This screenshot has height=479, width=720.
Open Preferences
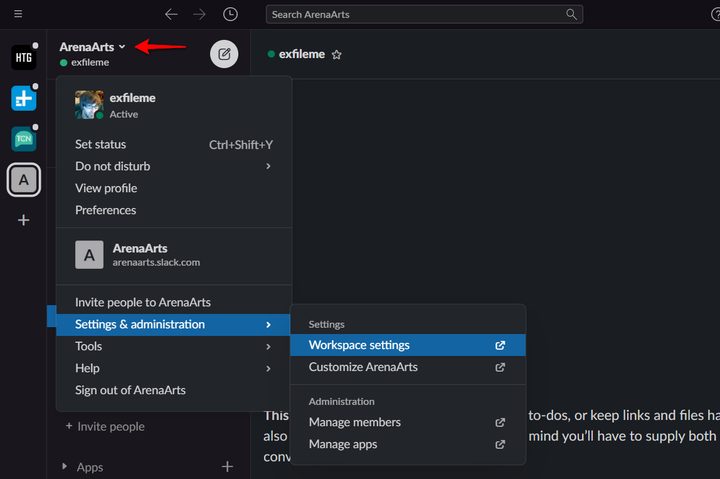pos(174,210)
